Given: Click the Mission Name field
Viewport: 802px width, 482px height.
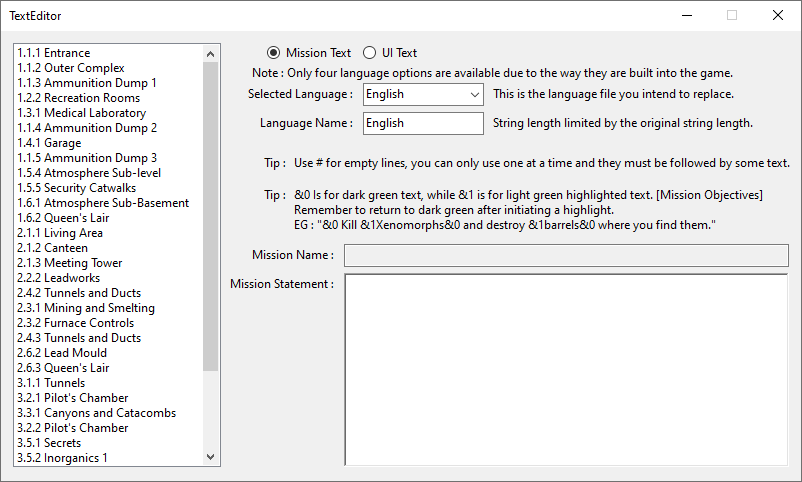Looking at the screenshot, I should click(x=566, y=255).
